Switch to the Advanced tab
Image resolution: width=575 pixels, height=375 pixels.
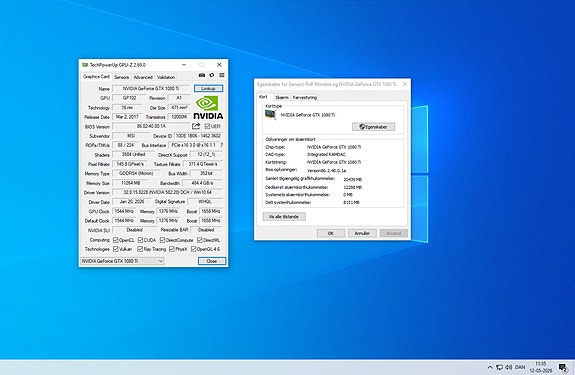coord(143,77)
